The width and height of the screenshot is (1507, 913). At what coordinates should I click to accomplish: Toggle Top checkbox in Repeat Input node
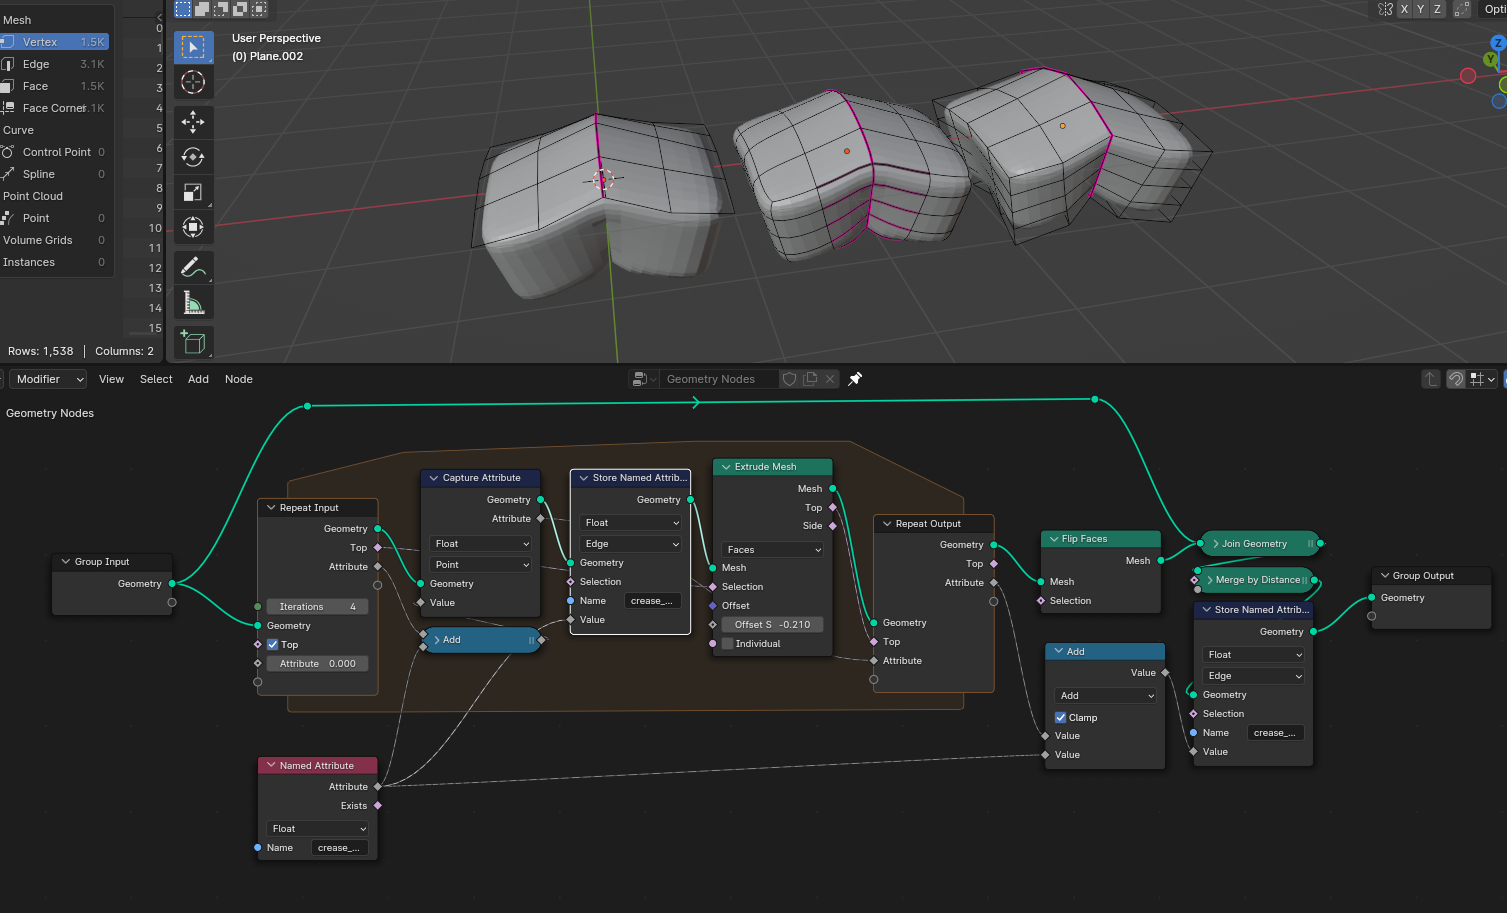[x=273, y=645]
